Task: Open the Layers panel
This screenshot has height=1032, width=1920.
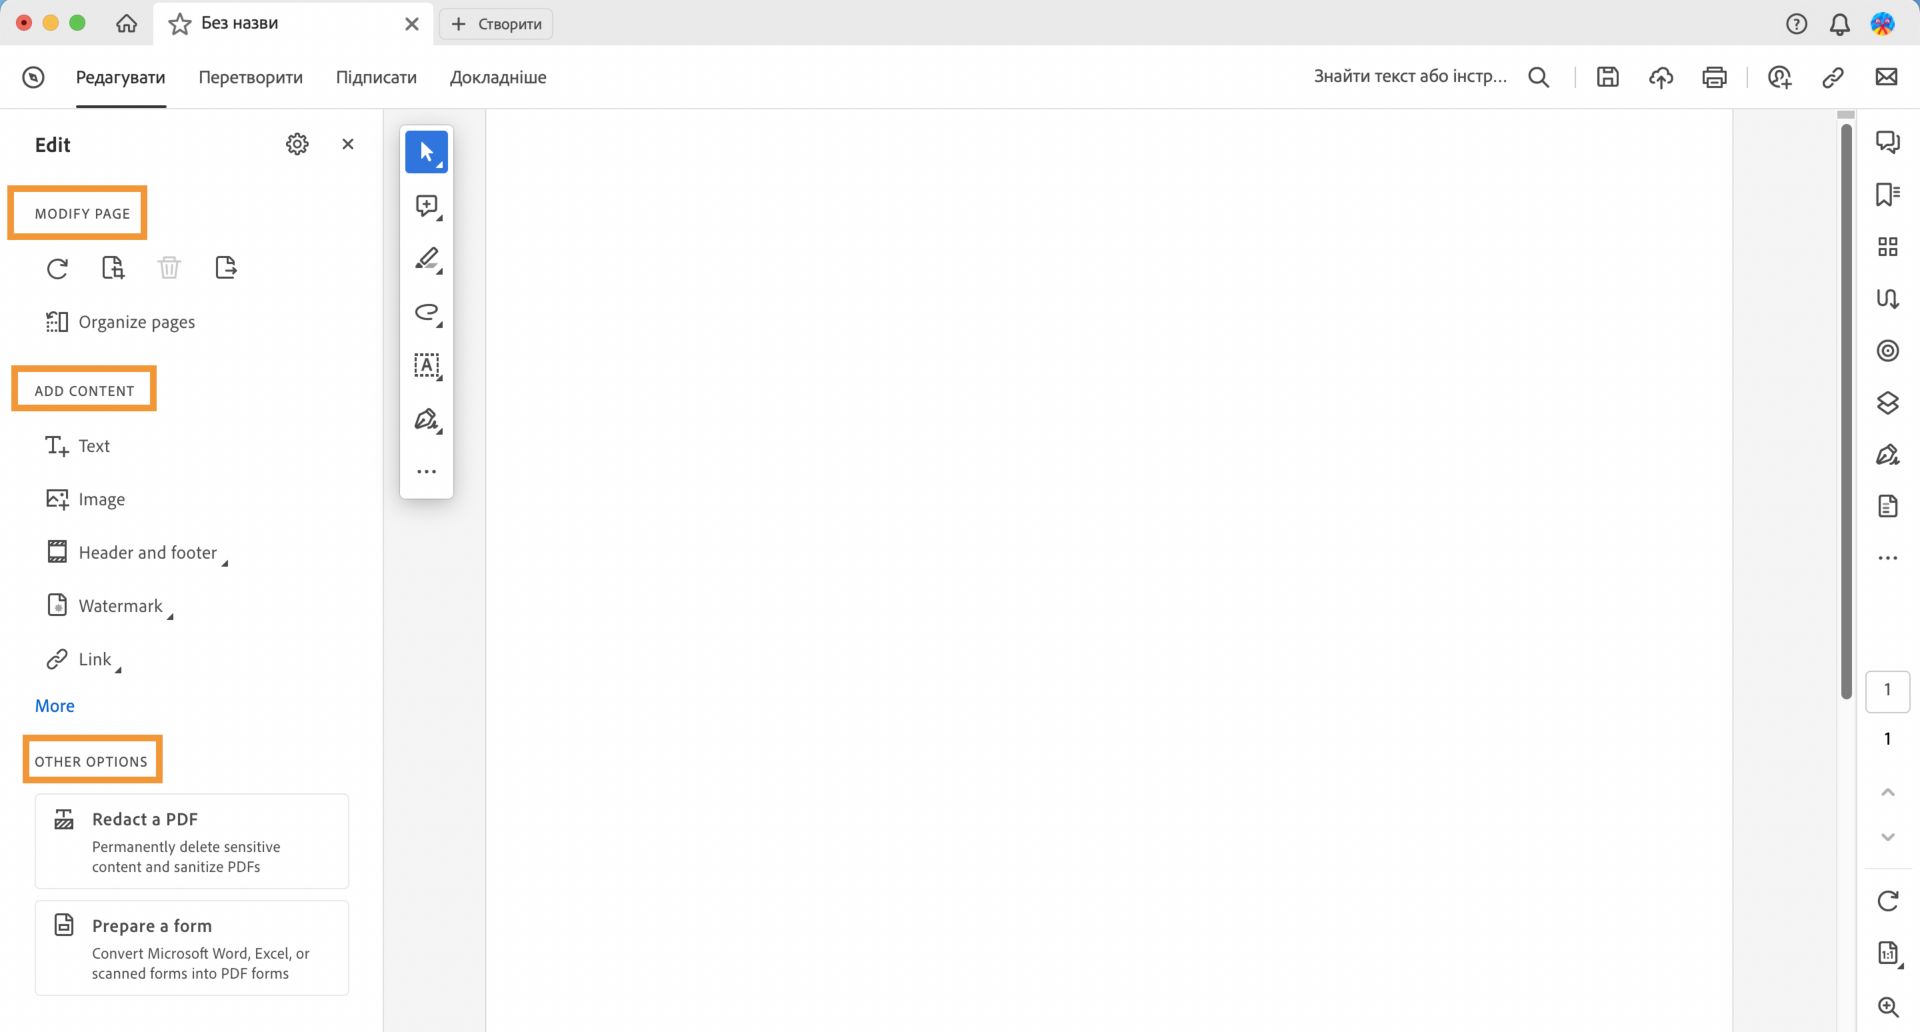Action: [1888, 403]
